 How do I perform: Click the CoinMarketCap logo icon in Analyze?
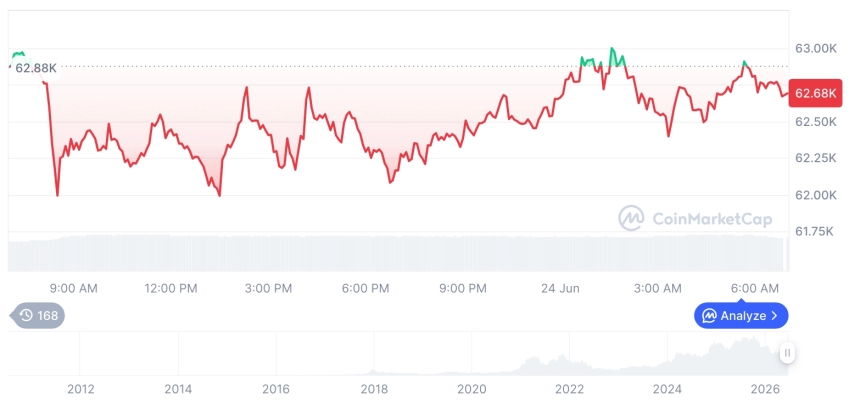pos(710,316)
